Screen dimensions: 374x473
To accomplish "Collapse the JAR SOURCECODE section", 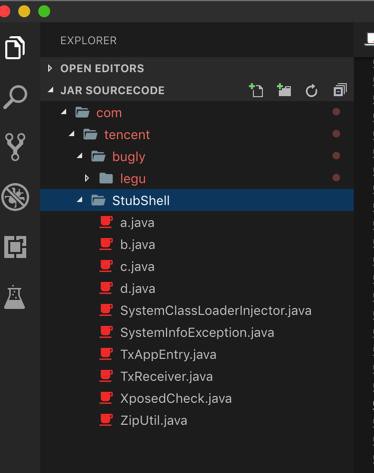I will 51,90.
